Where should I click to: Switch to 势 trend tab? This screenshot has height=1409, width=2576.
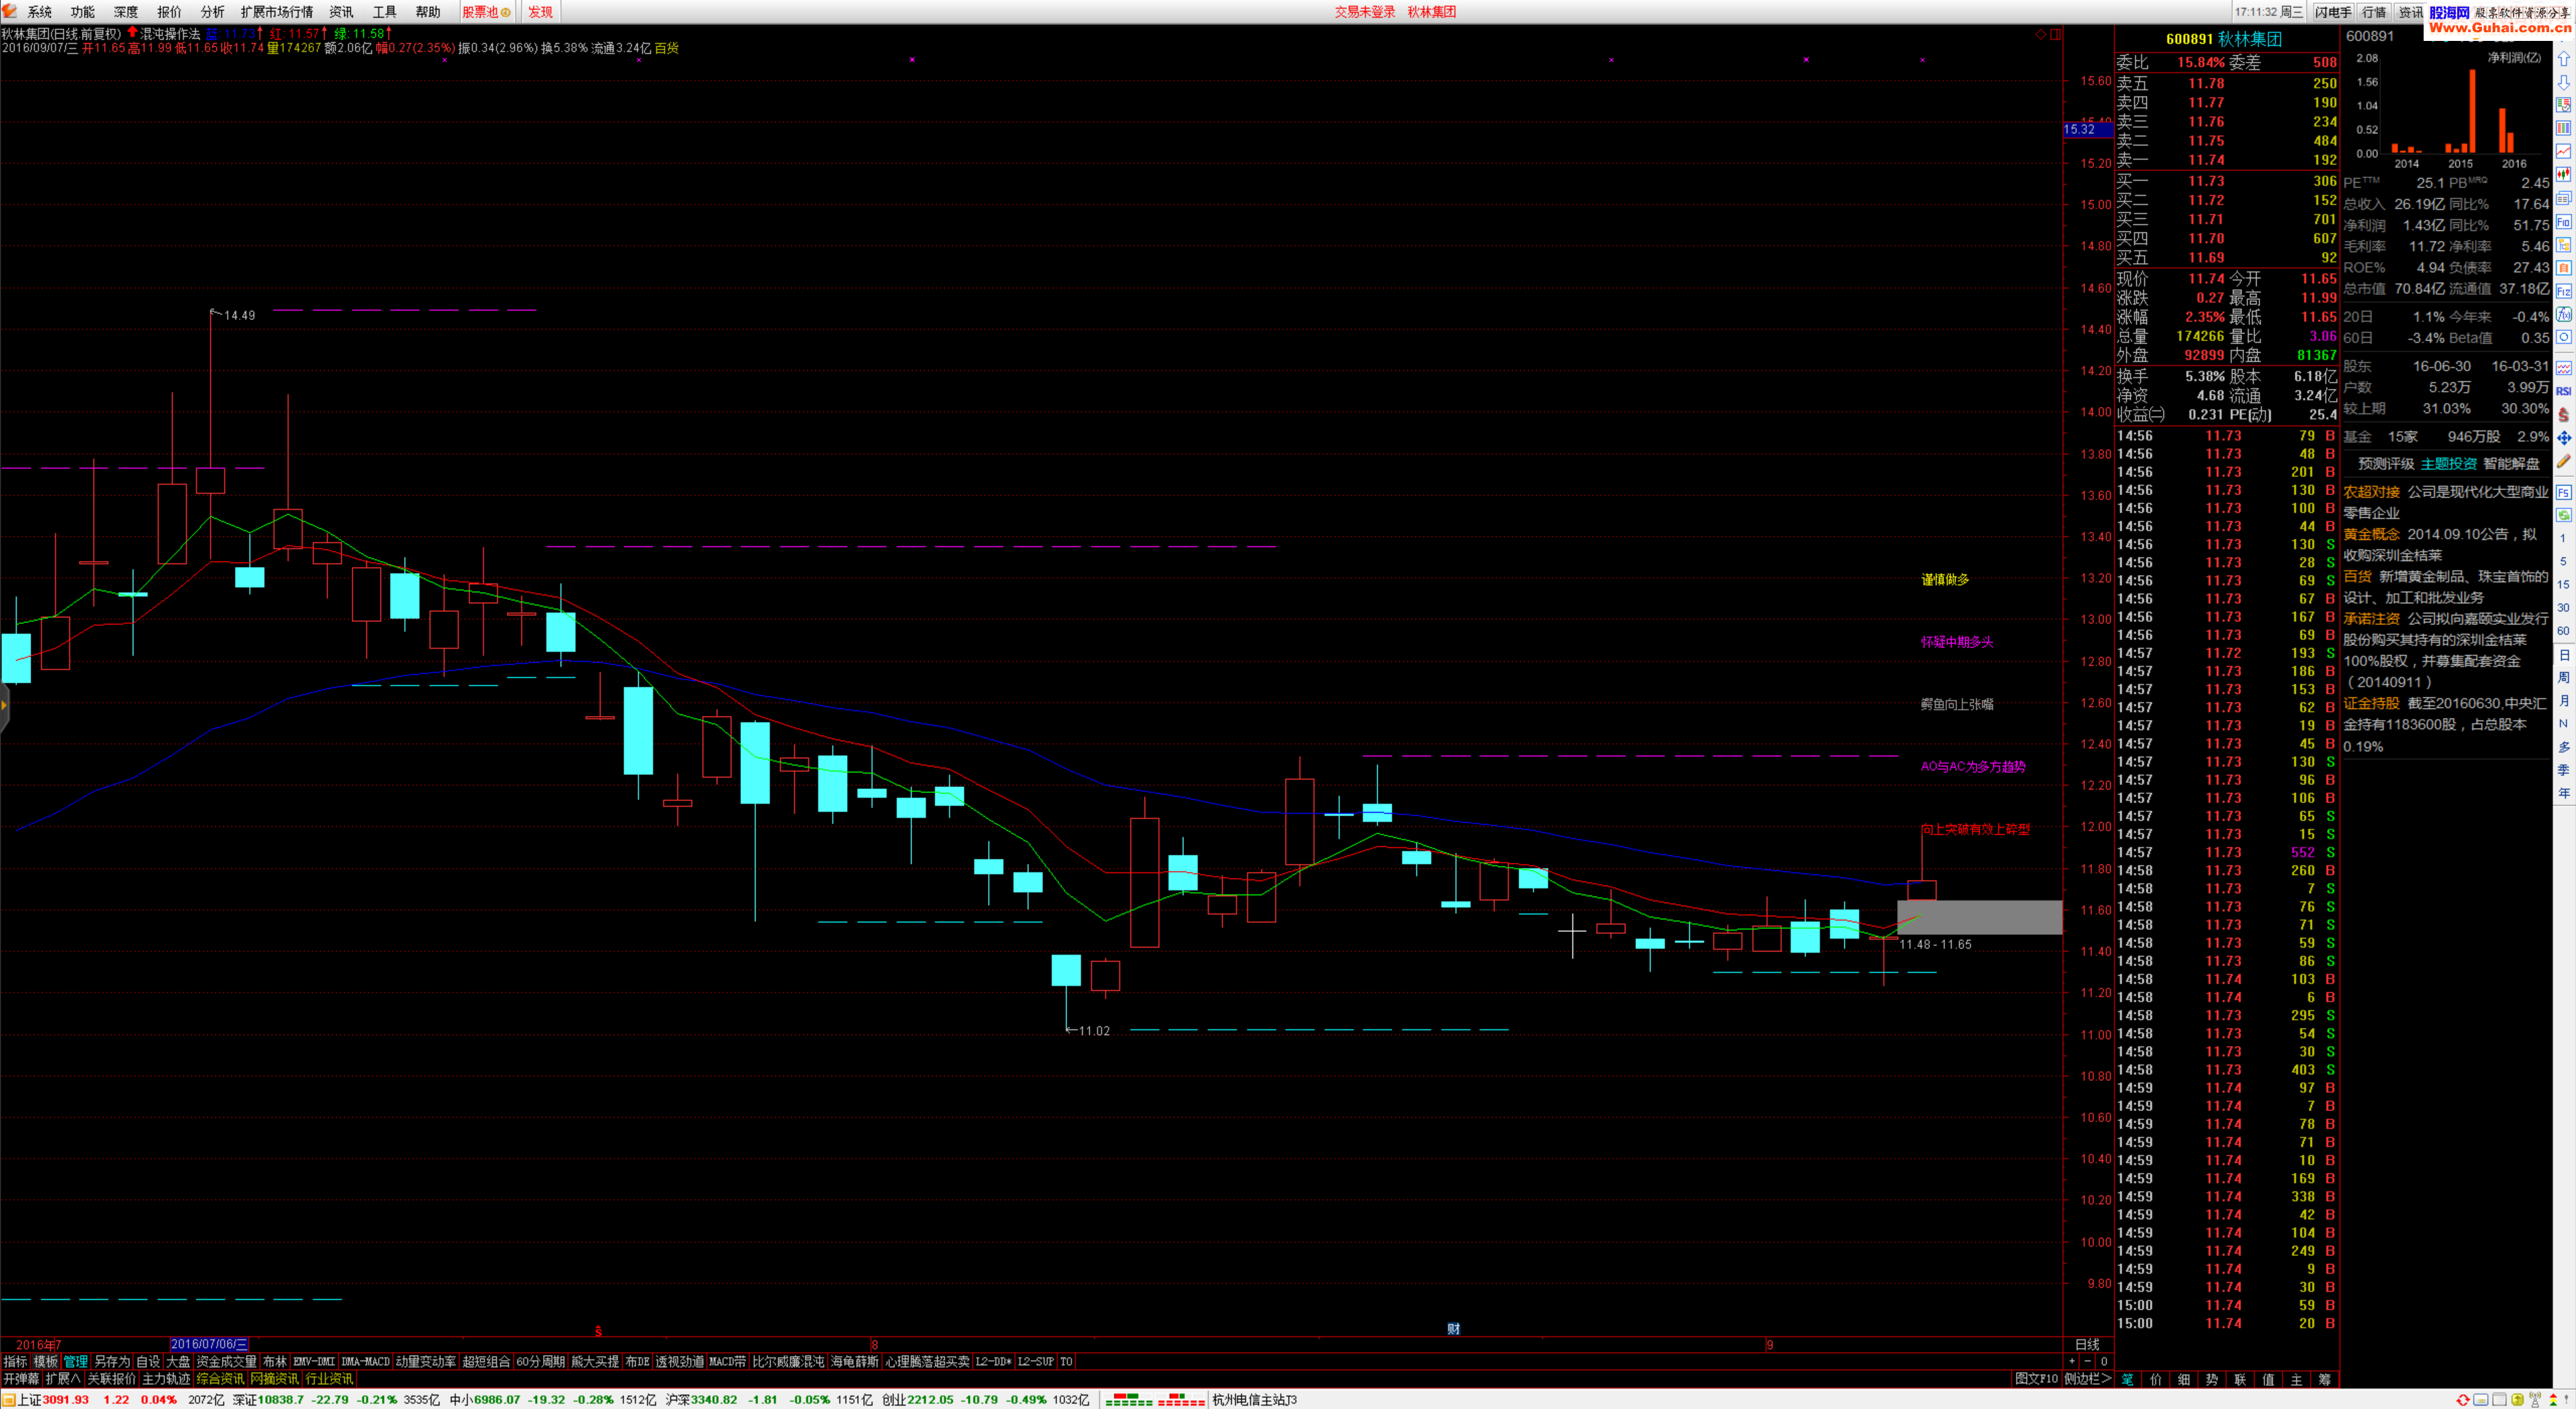(x=2212, y=1379)
